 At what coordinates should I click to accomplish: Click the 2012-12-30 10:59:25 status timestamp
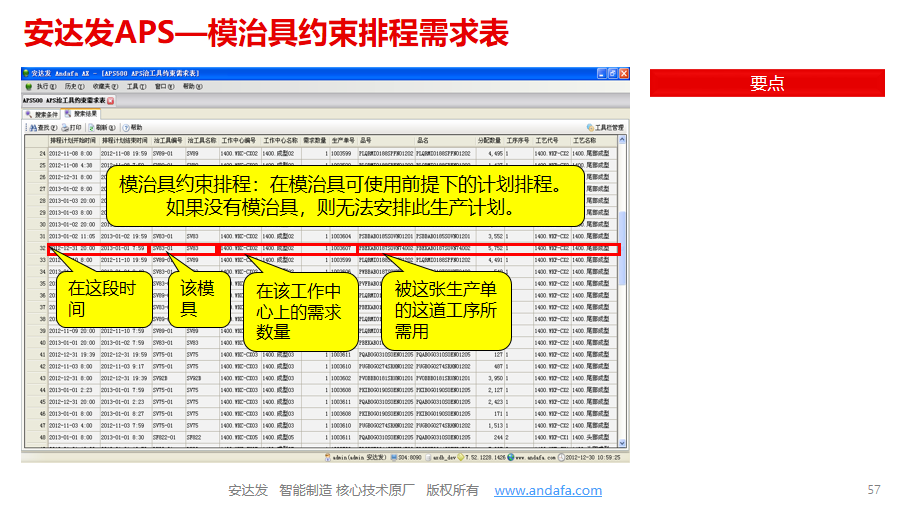[593, 458]
